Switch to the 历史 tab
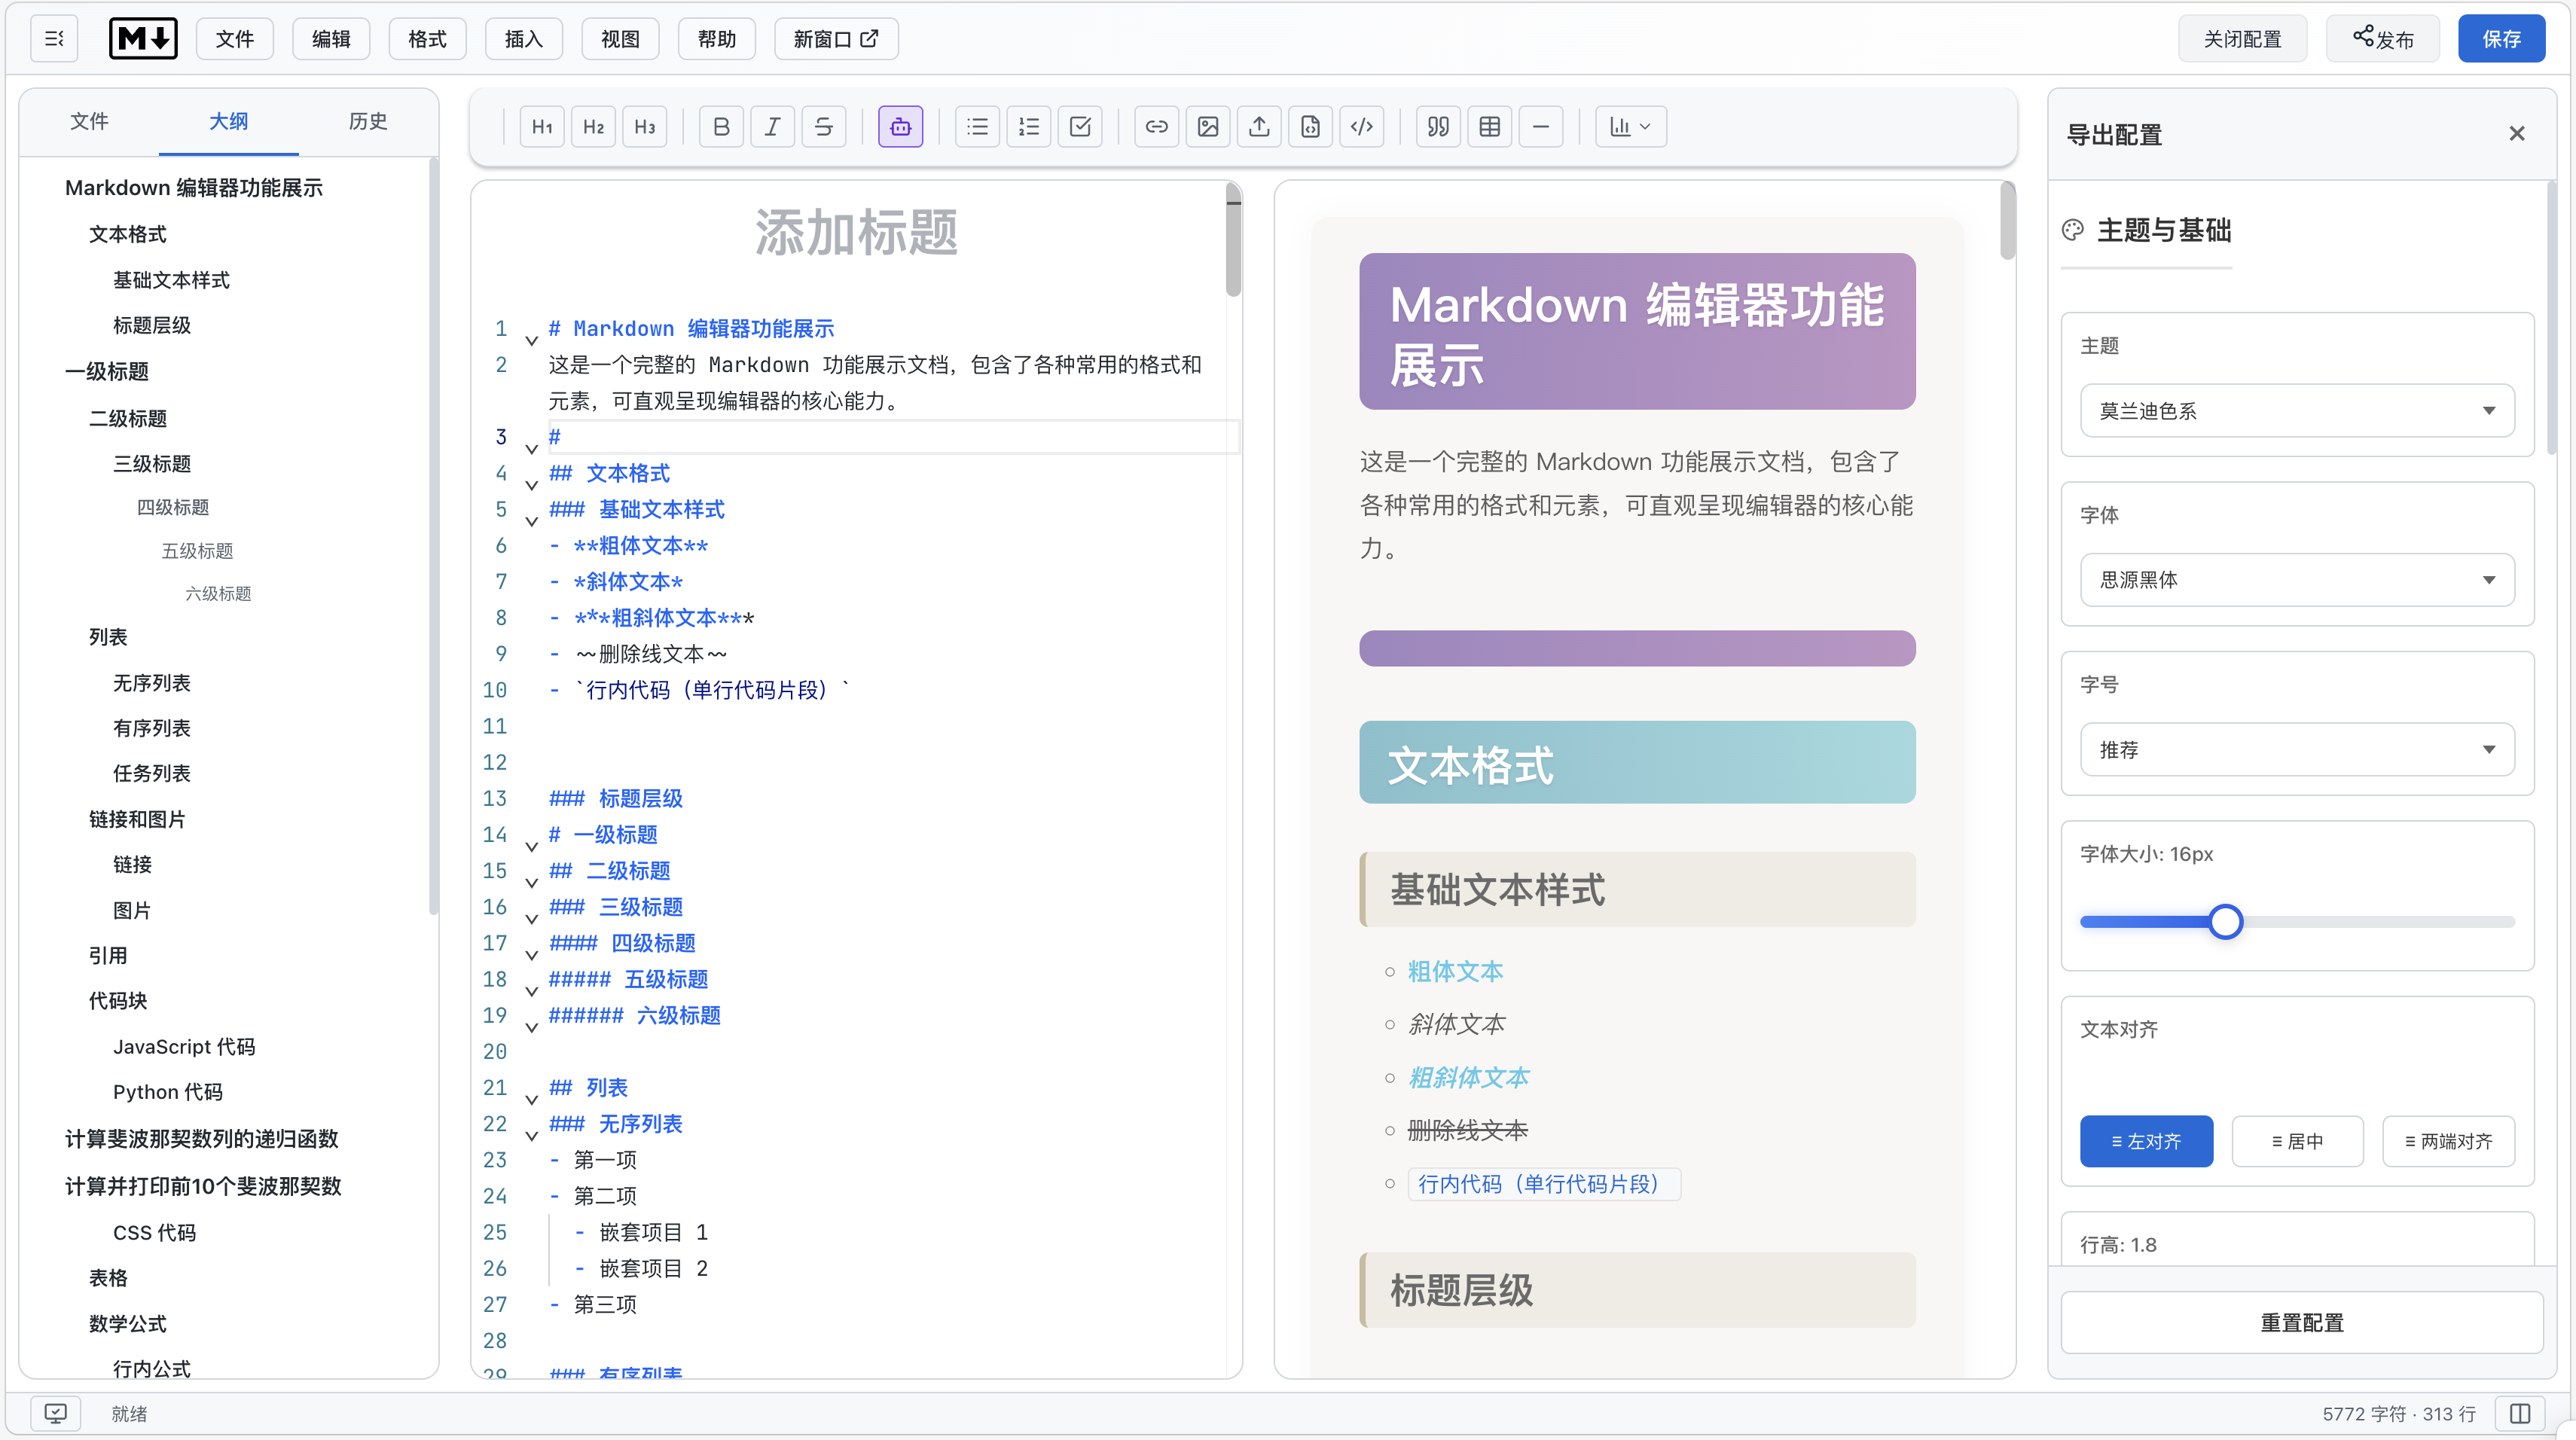Viewport: 2576px width, 1440px height. (368, 121)
